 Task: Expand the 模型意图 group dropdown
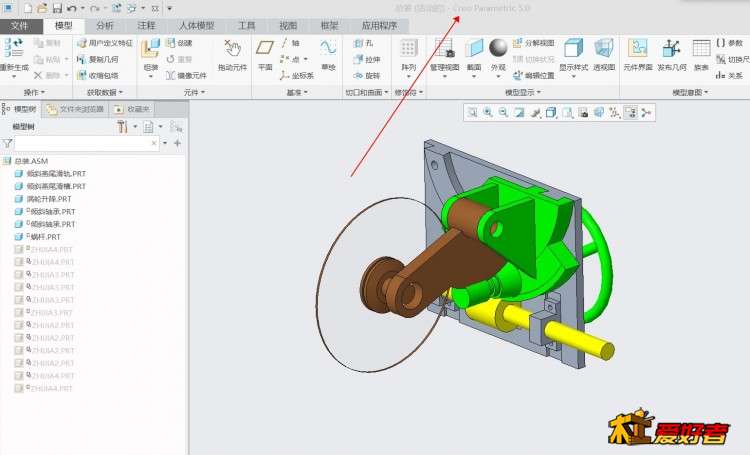690,92
